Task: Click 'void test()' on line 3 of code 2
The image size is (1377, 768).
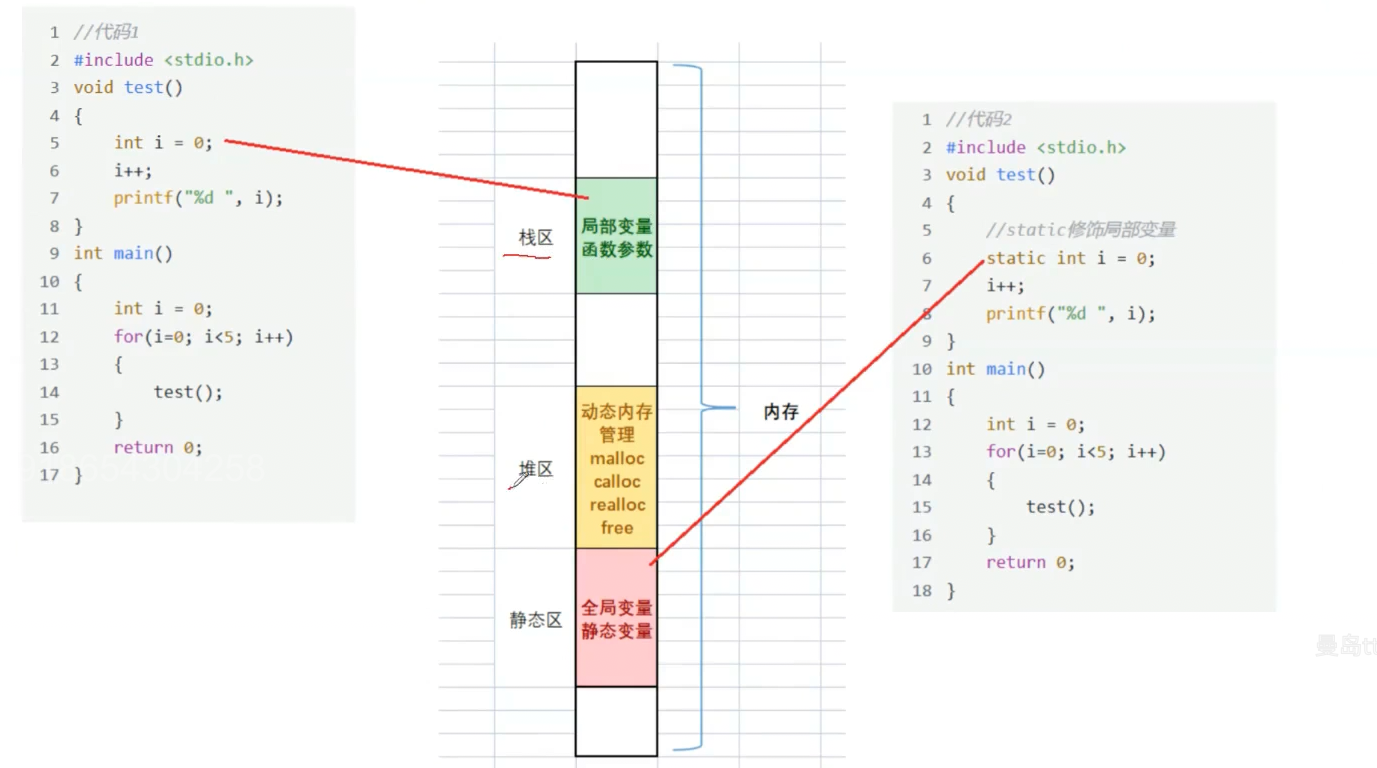Action: tap(1001, 174)
